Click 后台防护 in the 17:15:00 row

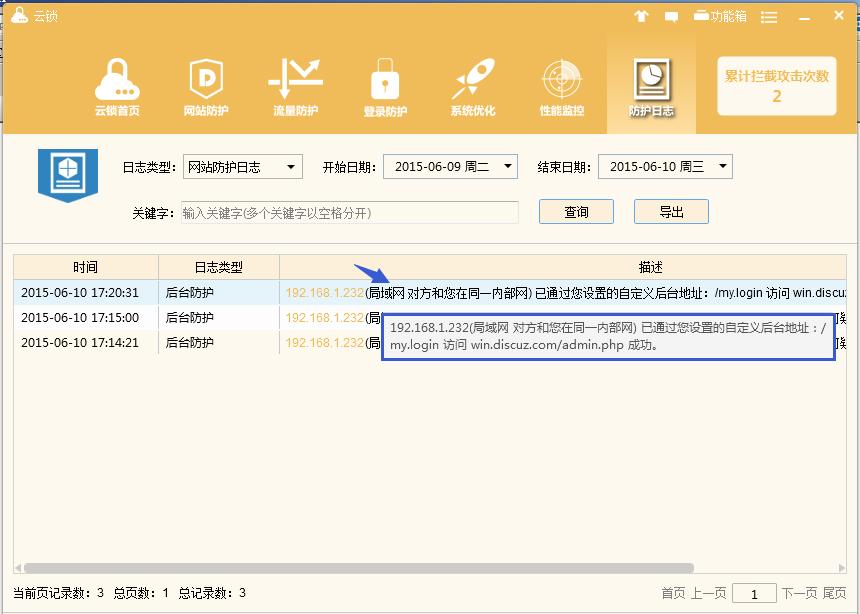pos(189,318)
